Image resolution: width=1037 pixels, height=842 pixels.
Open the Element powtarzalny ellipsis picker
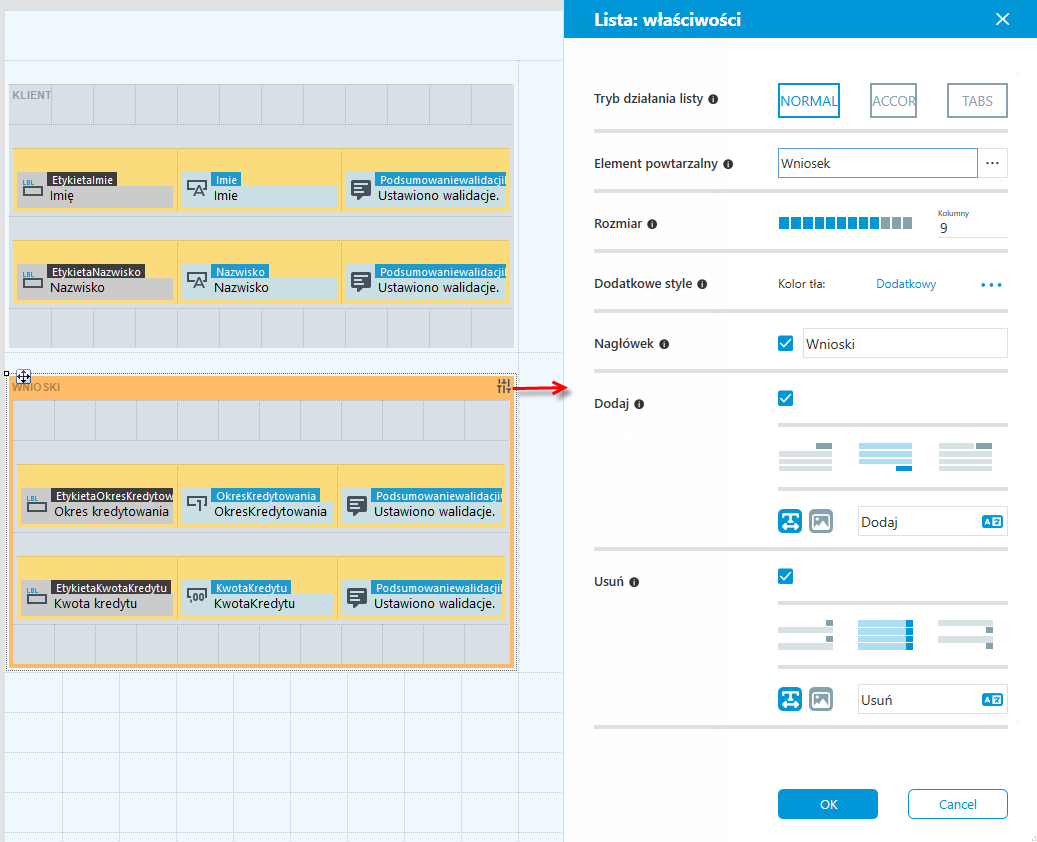click(992, 163)
